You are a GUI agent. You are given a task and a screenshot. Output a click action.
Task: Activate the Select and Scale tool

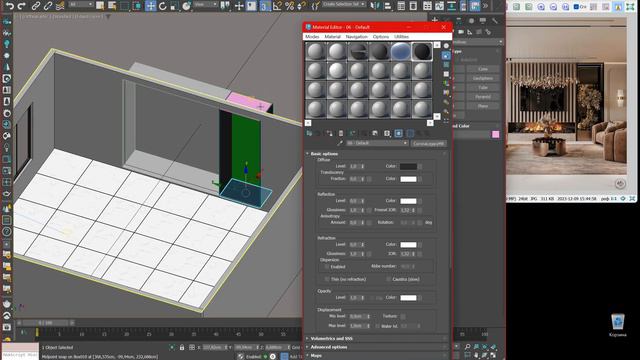174,6
